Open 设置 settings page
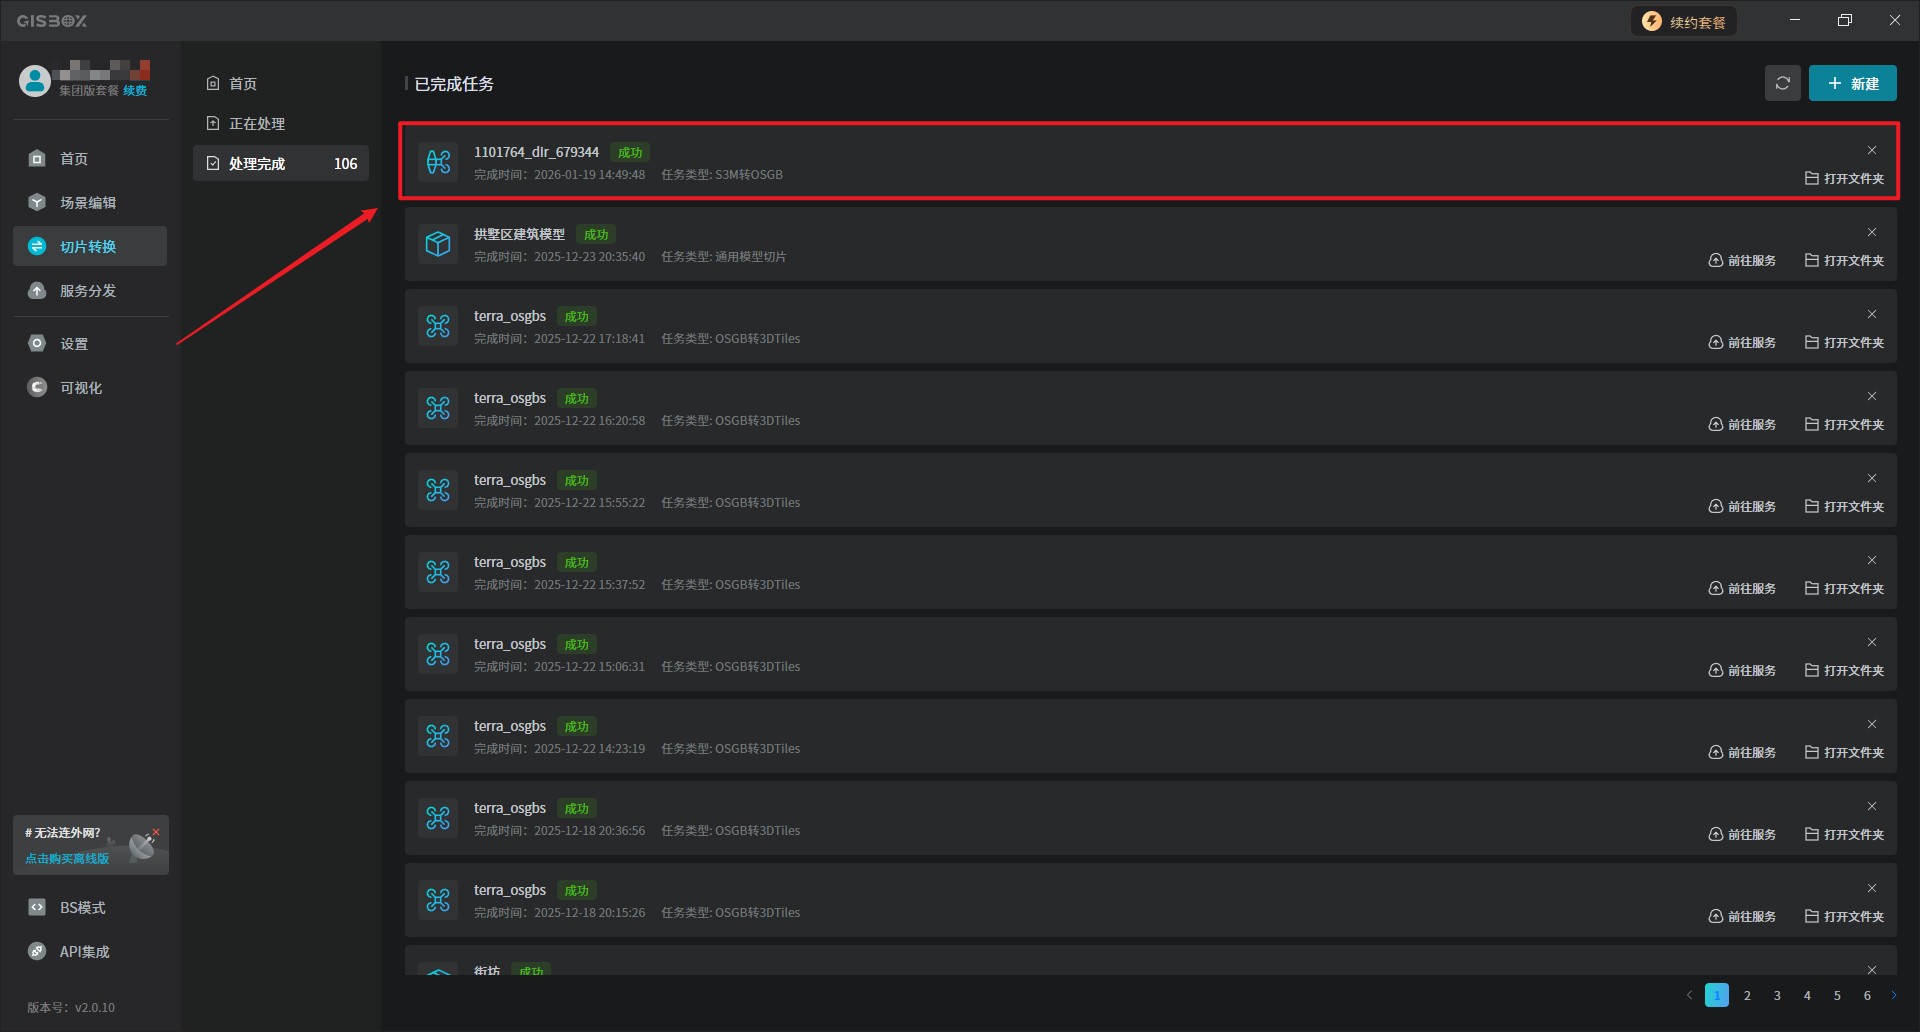Viewport: 1920px width, 1032px height. (74, 344)
